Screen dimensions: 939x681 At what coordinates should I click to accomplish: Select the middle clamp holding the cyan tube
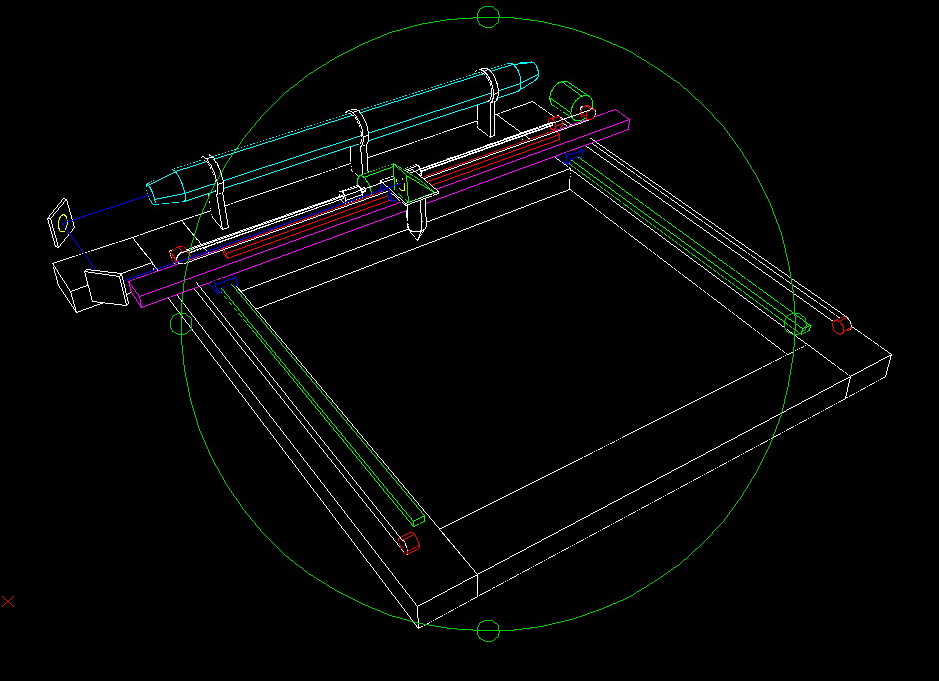point(358,141)
